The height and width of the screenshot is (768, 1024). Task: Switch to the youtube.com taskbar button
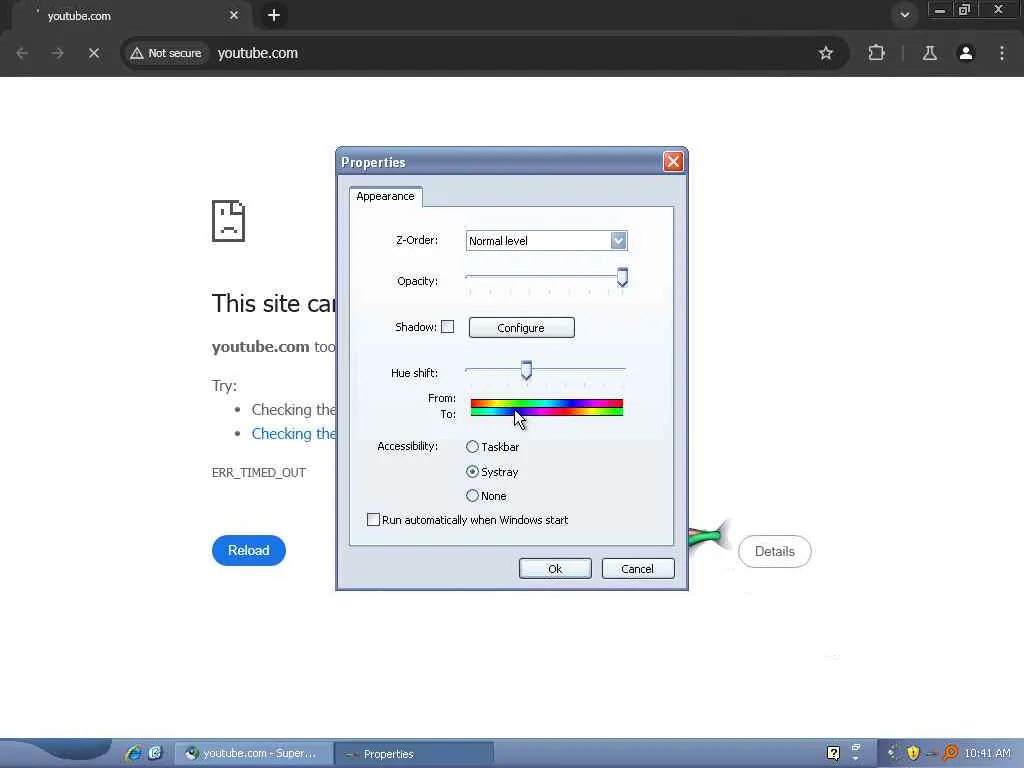pos(254,754)
